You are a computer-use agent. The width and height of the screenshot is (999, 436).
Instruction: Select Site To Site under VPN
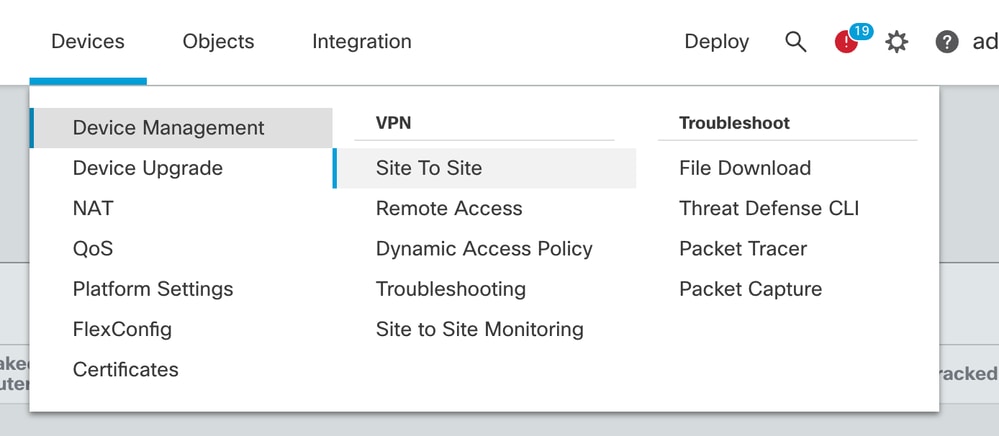click(484, 168)
